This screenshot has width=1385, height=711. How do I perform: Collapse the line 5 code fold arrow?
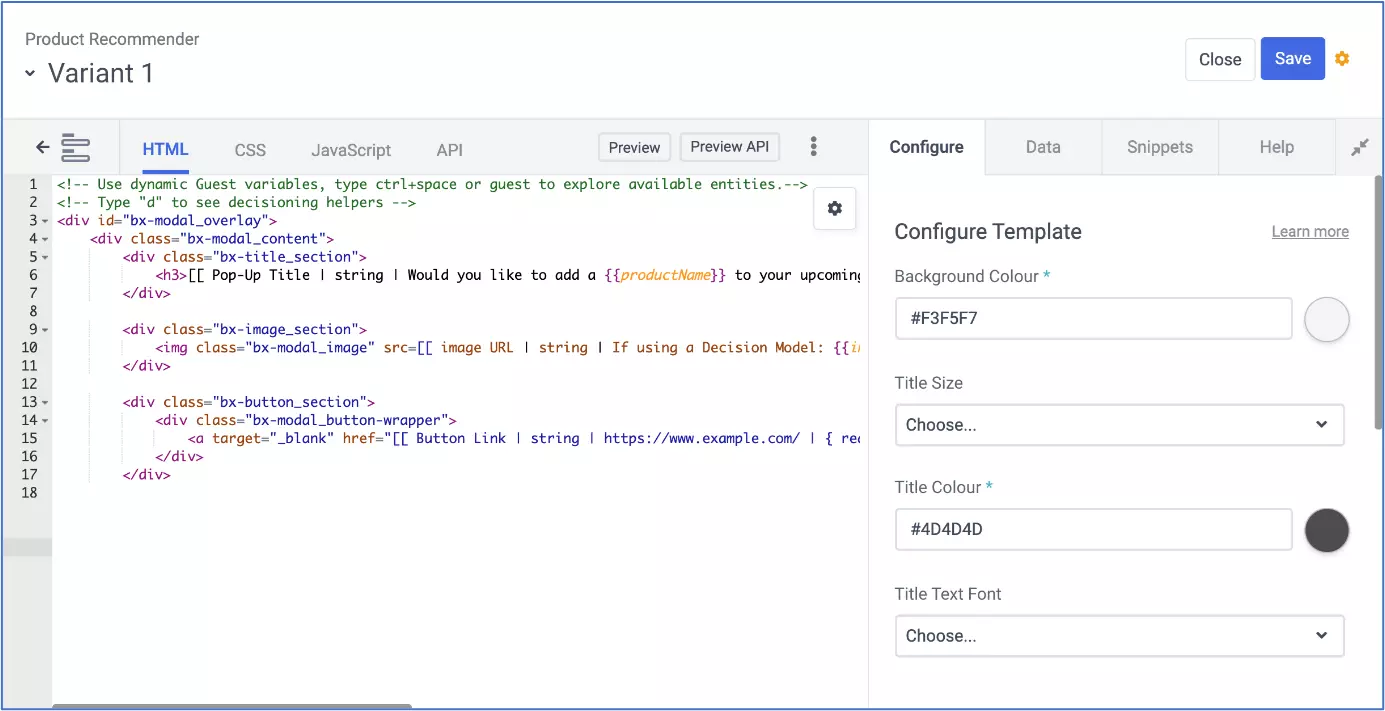point(46,257)
